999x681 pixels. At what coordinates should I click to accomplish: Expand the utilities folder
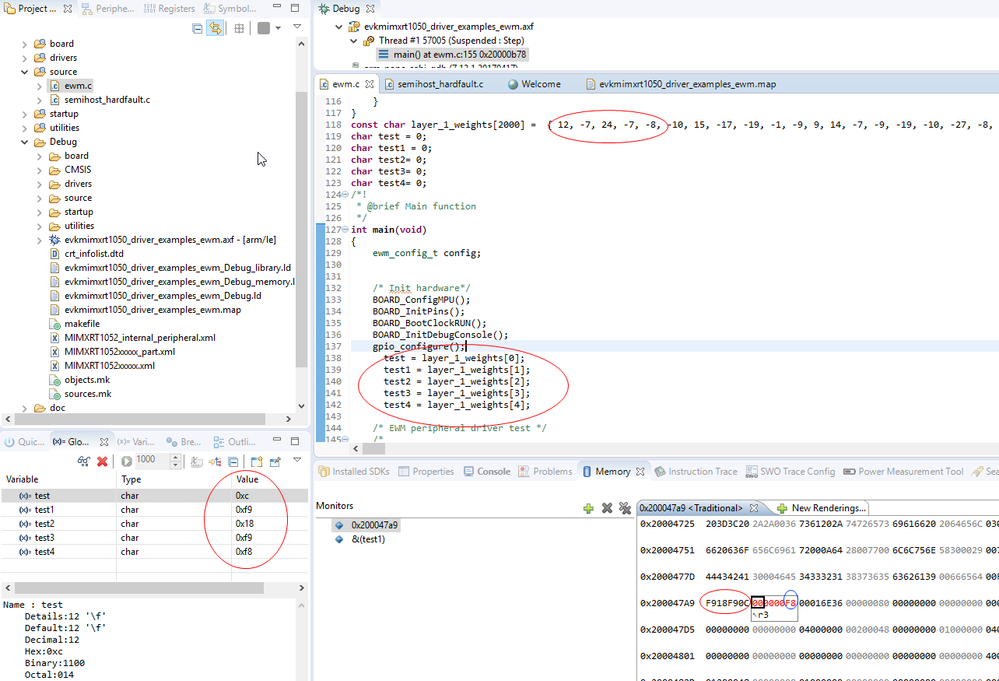[24, 128]
